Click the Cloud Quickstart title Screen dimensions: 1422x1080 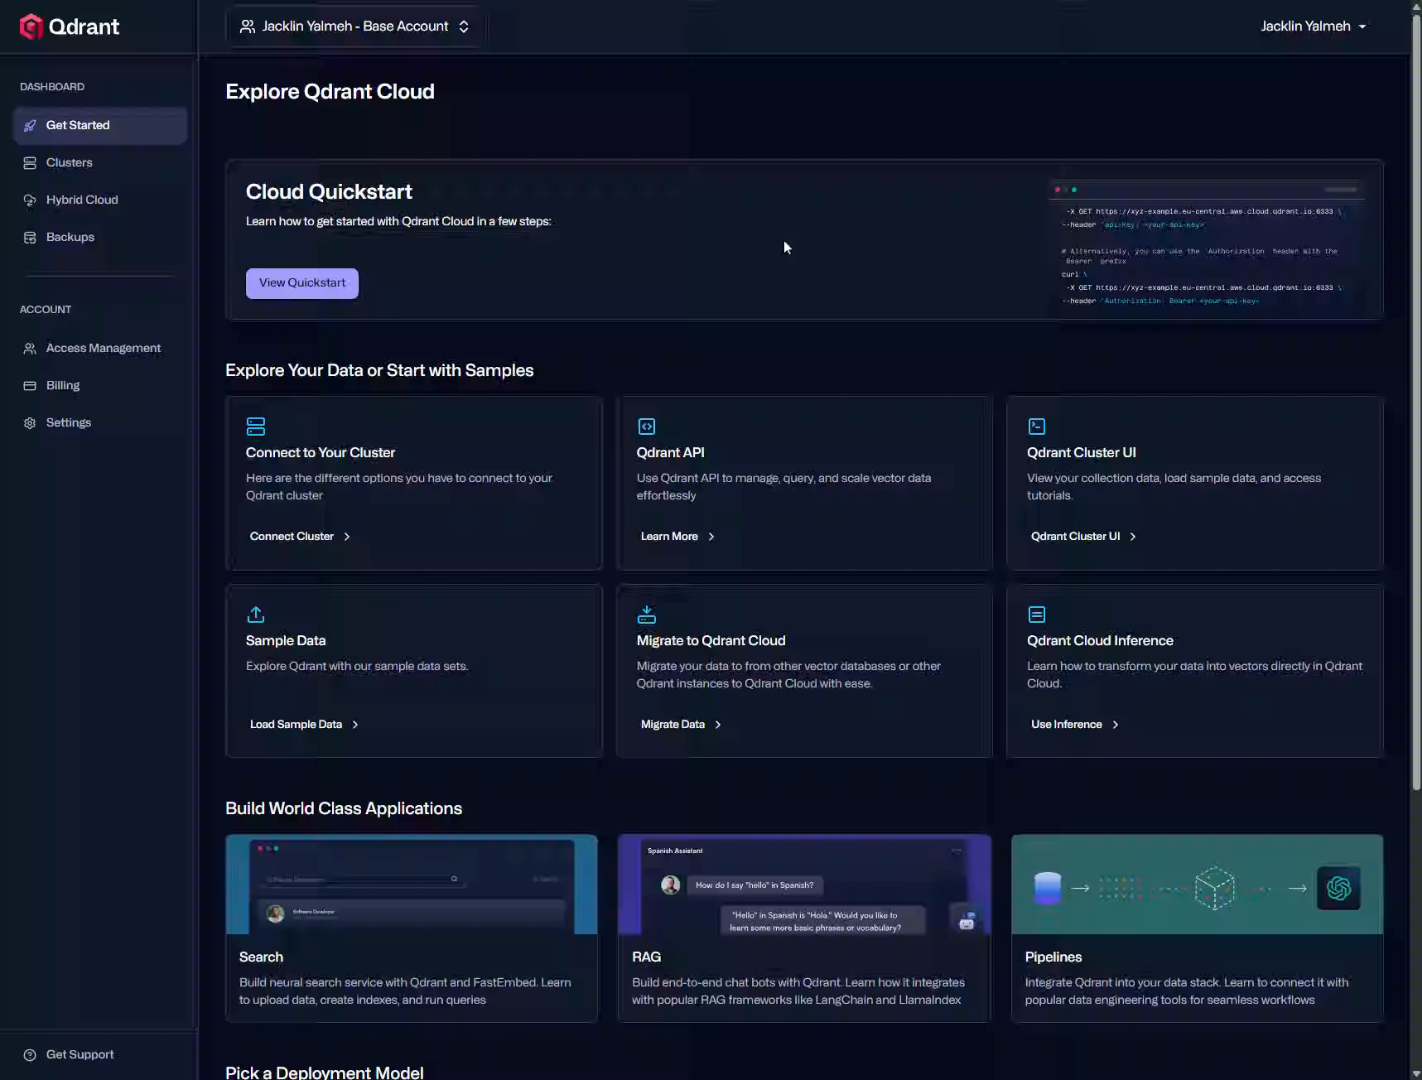click(x=329, y=192)
